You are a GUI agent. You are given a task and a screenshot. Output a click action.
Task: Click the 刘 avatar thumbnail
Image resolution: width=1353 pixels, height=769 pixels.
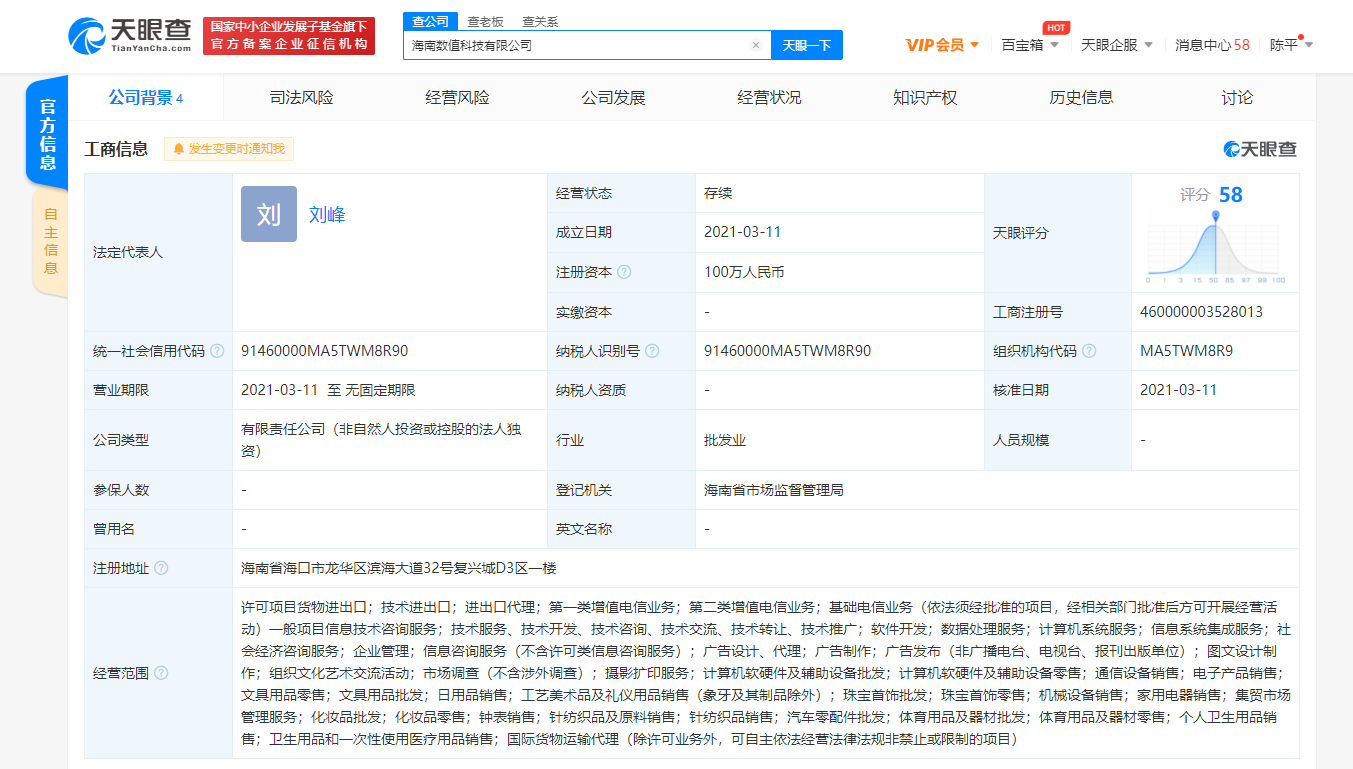pos(269,214)
